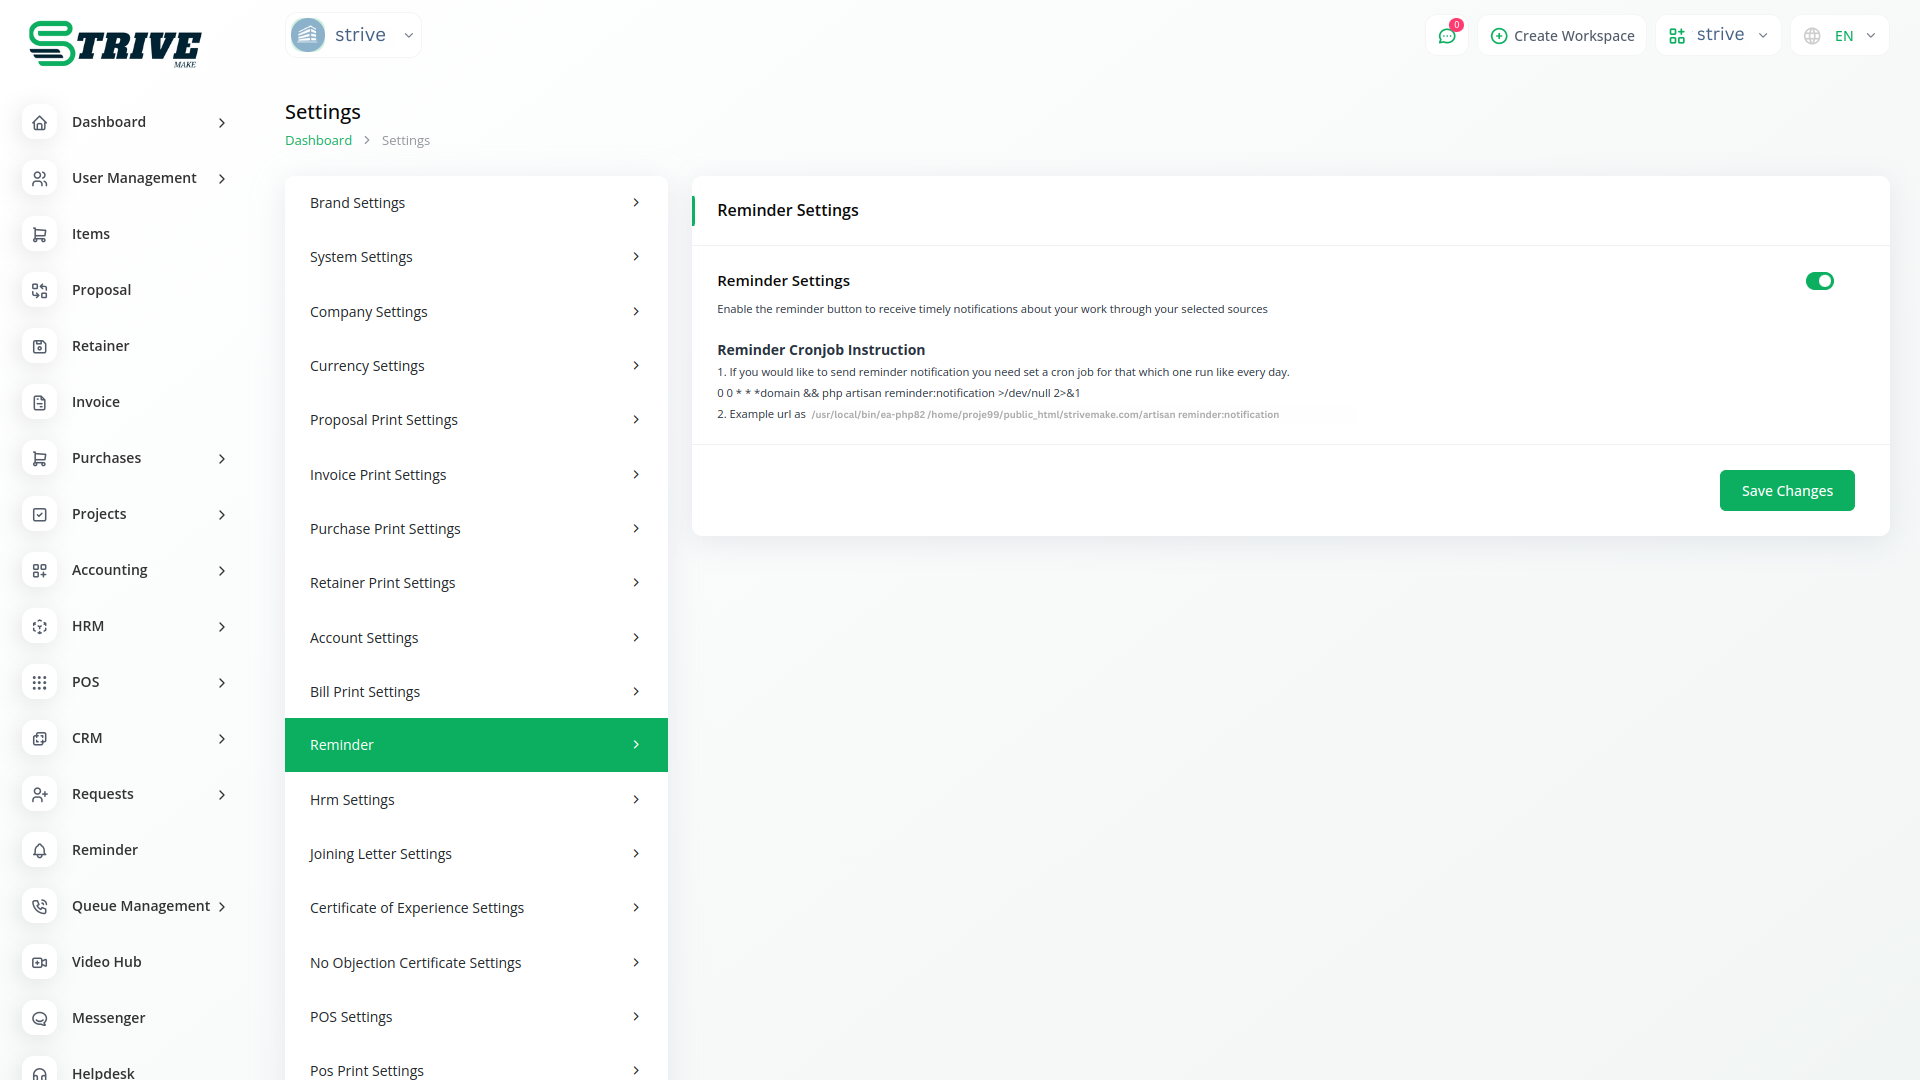Disable the Reminder Settings toggle
Viewport: 1920px width, 1080px height.
click(x=1819, y=281)
